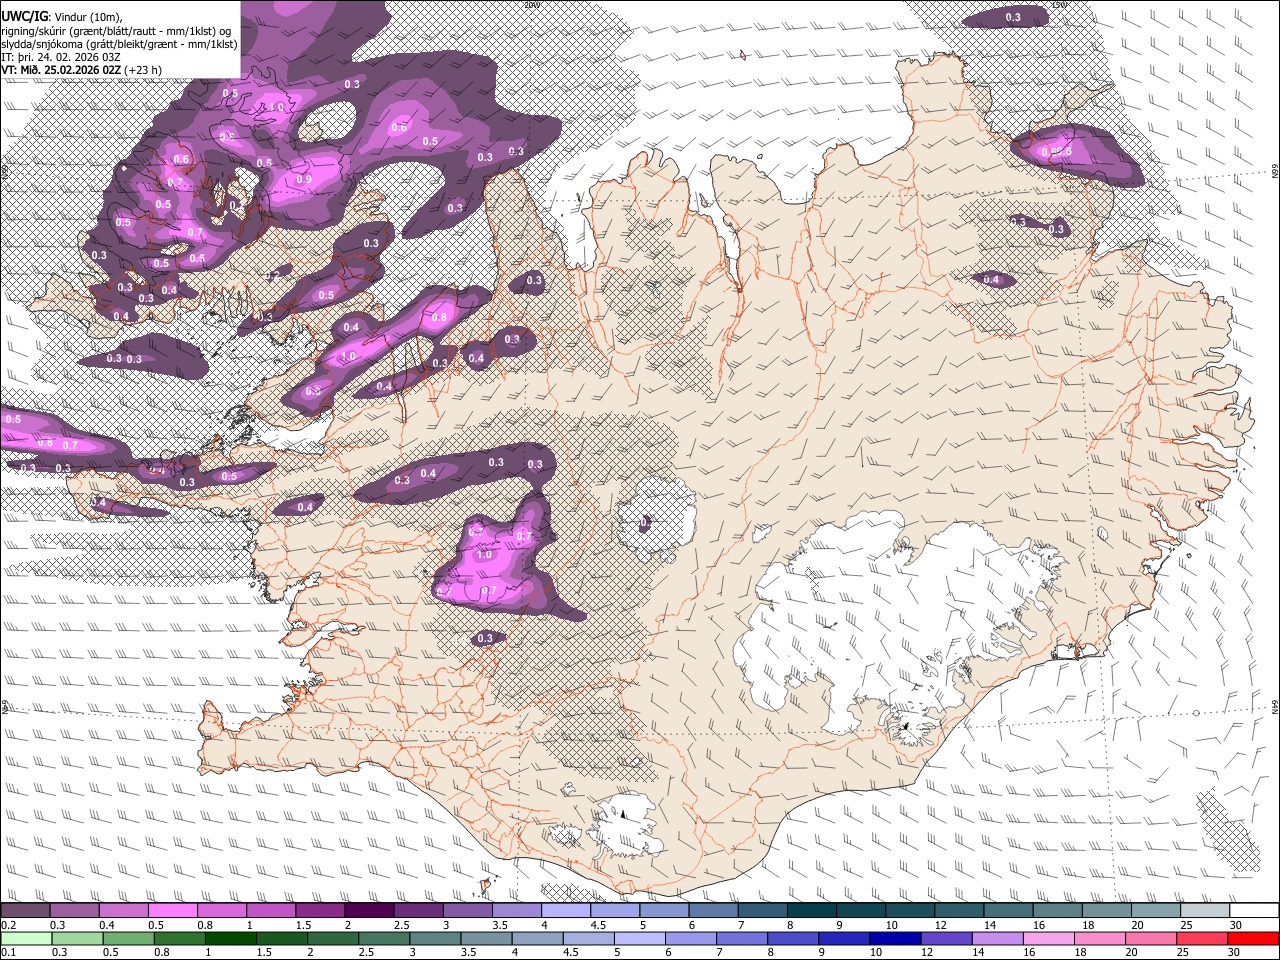Screen dimensions: 1280x960
Task: Click the light lavender swatch labeled 4 in upper legend
Action: [x=566, y=911]
